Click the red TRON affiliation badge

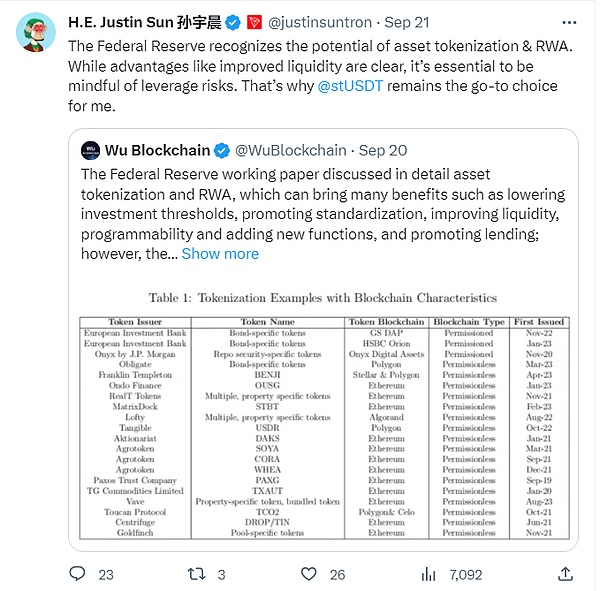[x=254, y=21]
